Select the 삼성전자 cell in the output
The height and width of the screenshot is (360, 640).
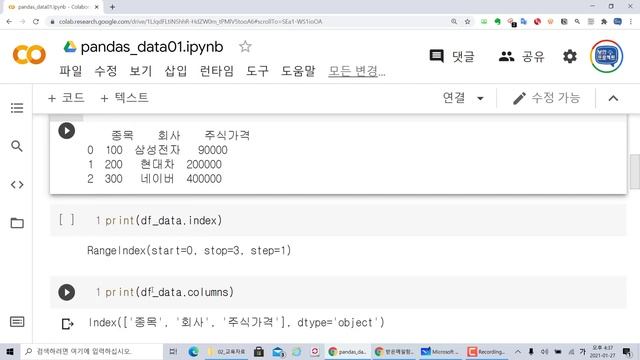pyautogui.click(x=158, y=150)
